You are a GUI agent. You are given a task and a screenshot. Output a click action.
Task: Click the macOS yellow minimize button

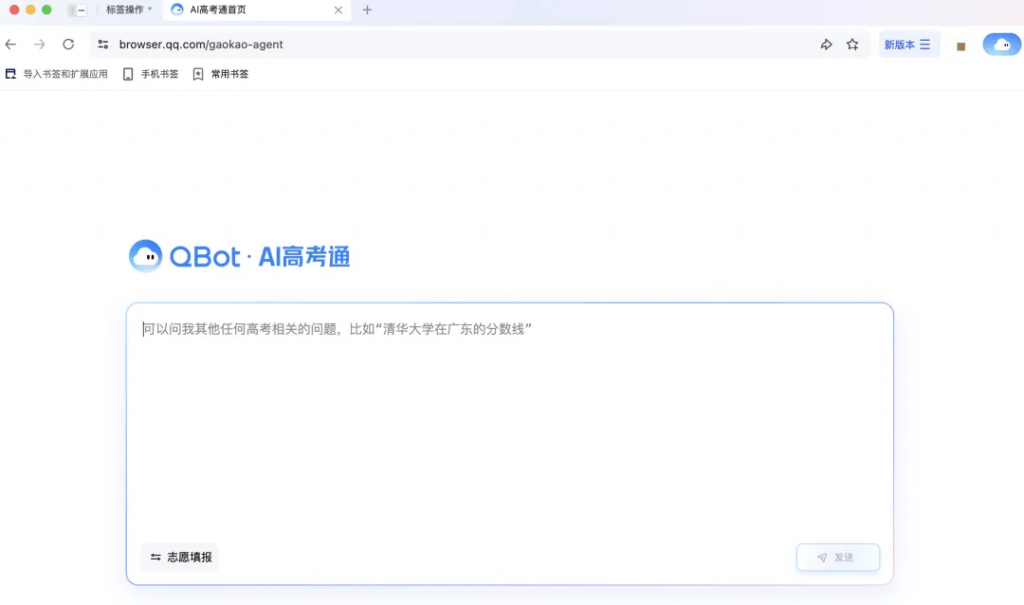tap(30, 10)
